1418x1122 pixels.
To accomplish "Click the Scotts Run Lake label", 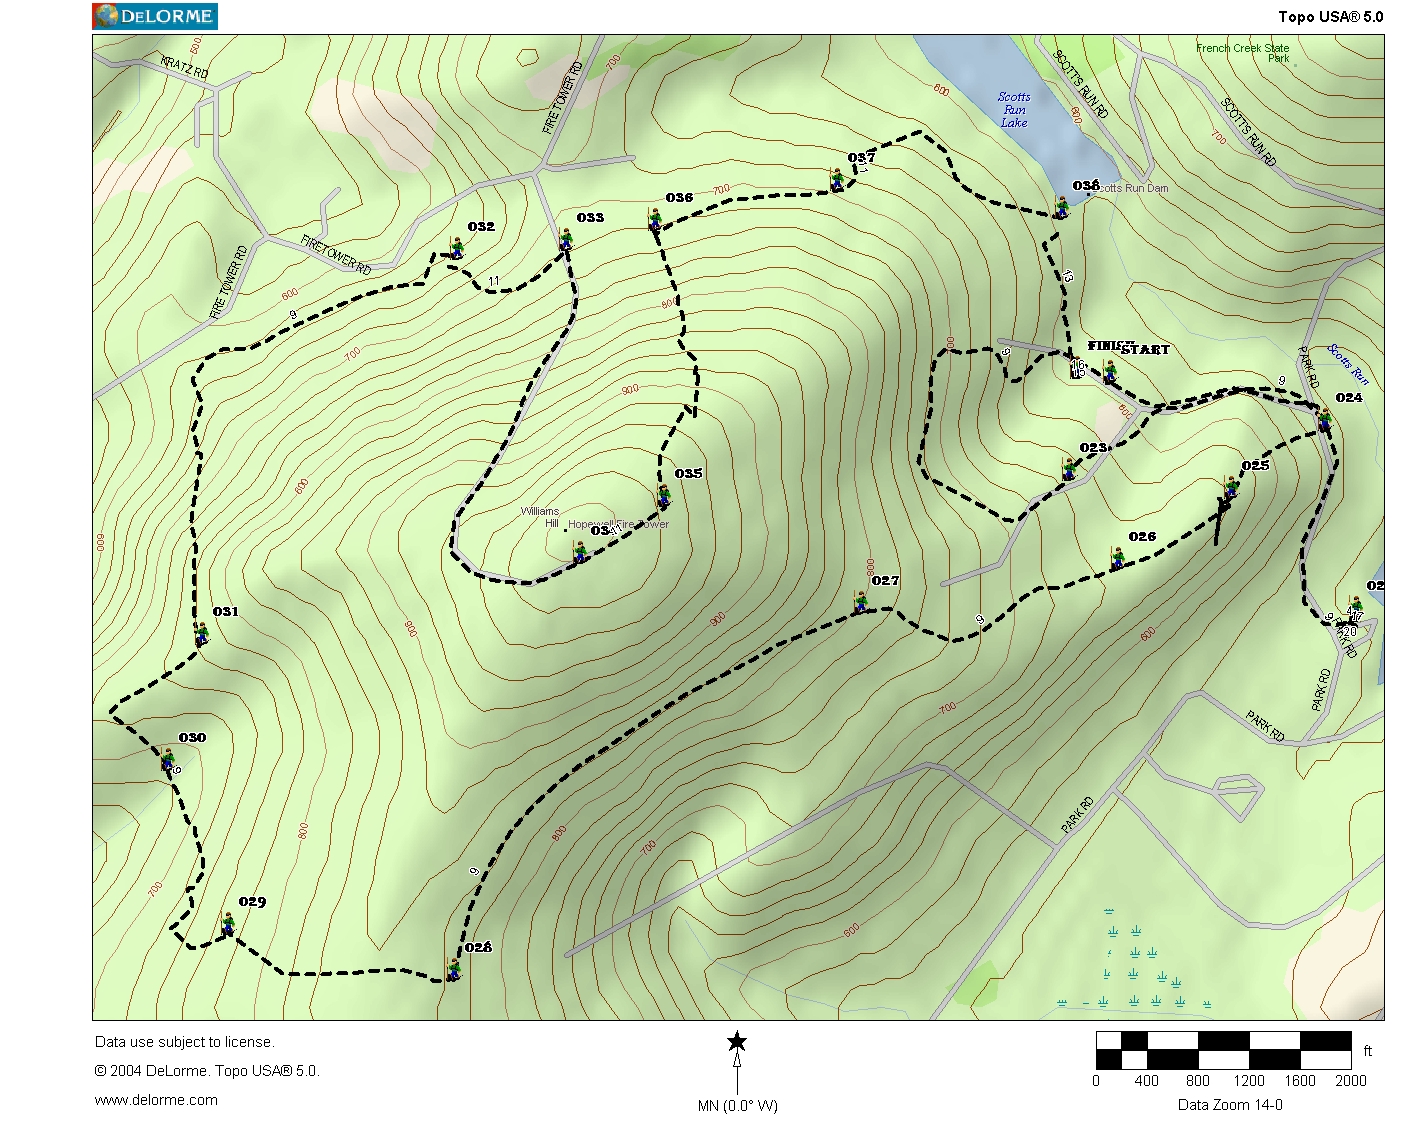I will [x=1014, y=110].
